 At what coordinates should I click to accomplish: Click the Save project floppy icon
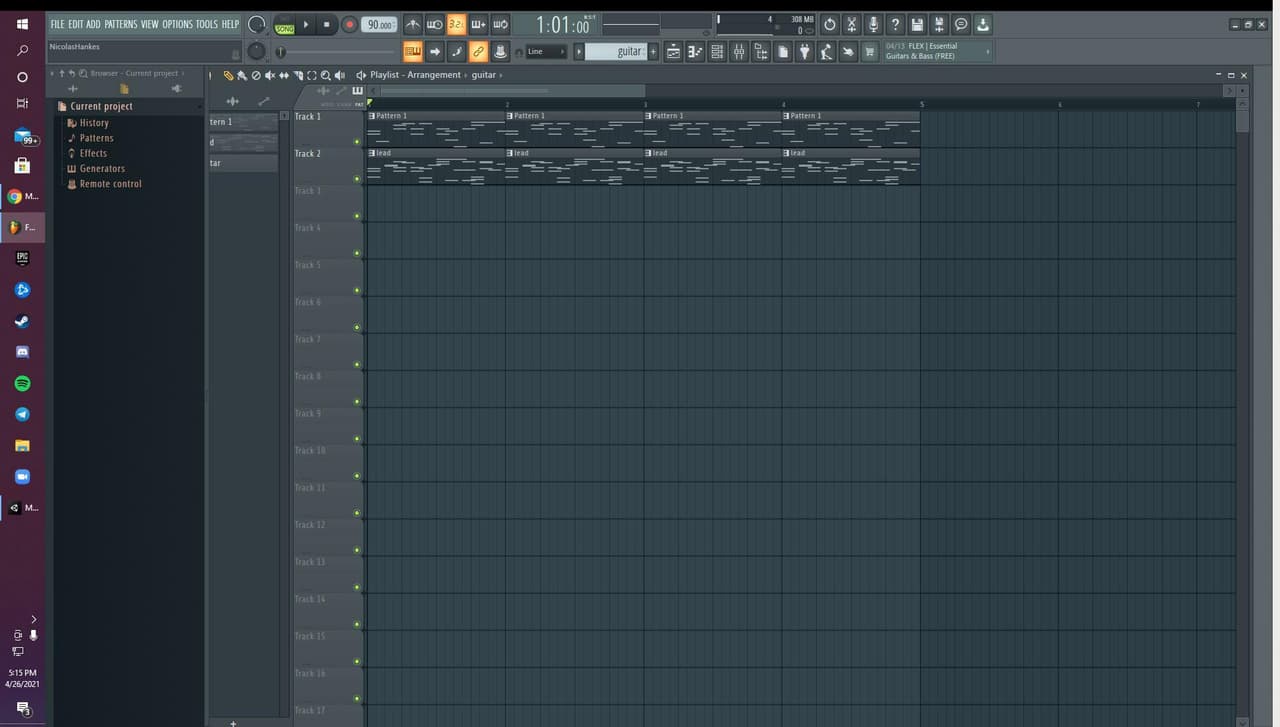pos(917,24)
